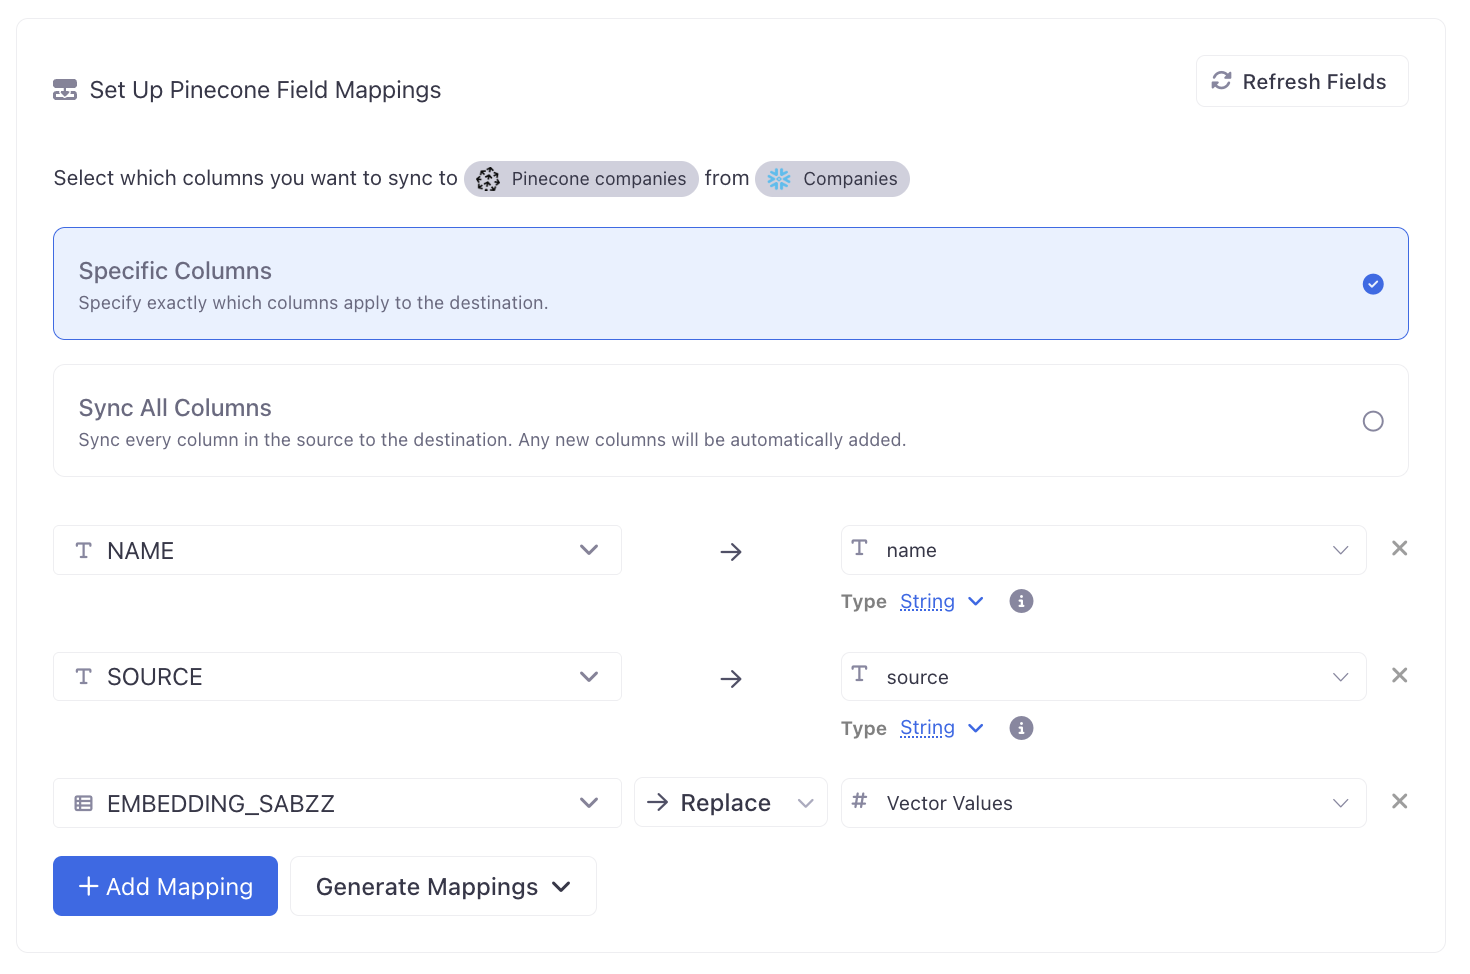Click the info icon beside source Type
1470x974 pixels.
(1021, 728)
